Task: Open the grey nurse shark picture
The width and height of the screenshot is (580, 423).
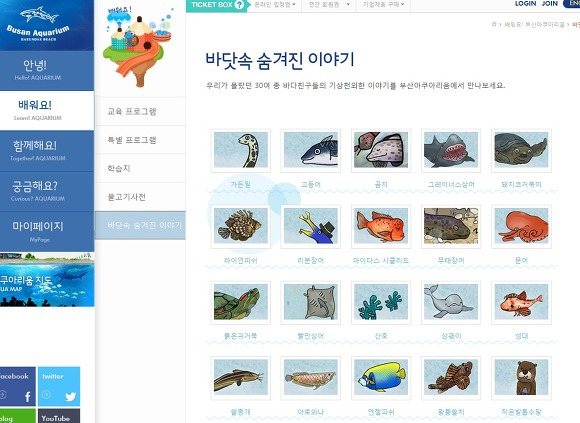Action: pos(451,150)
